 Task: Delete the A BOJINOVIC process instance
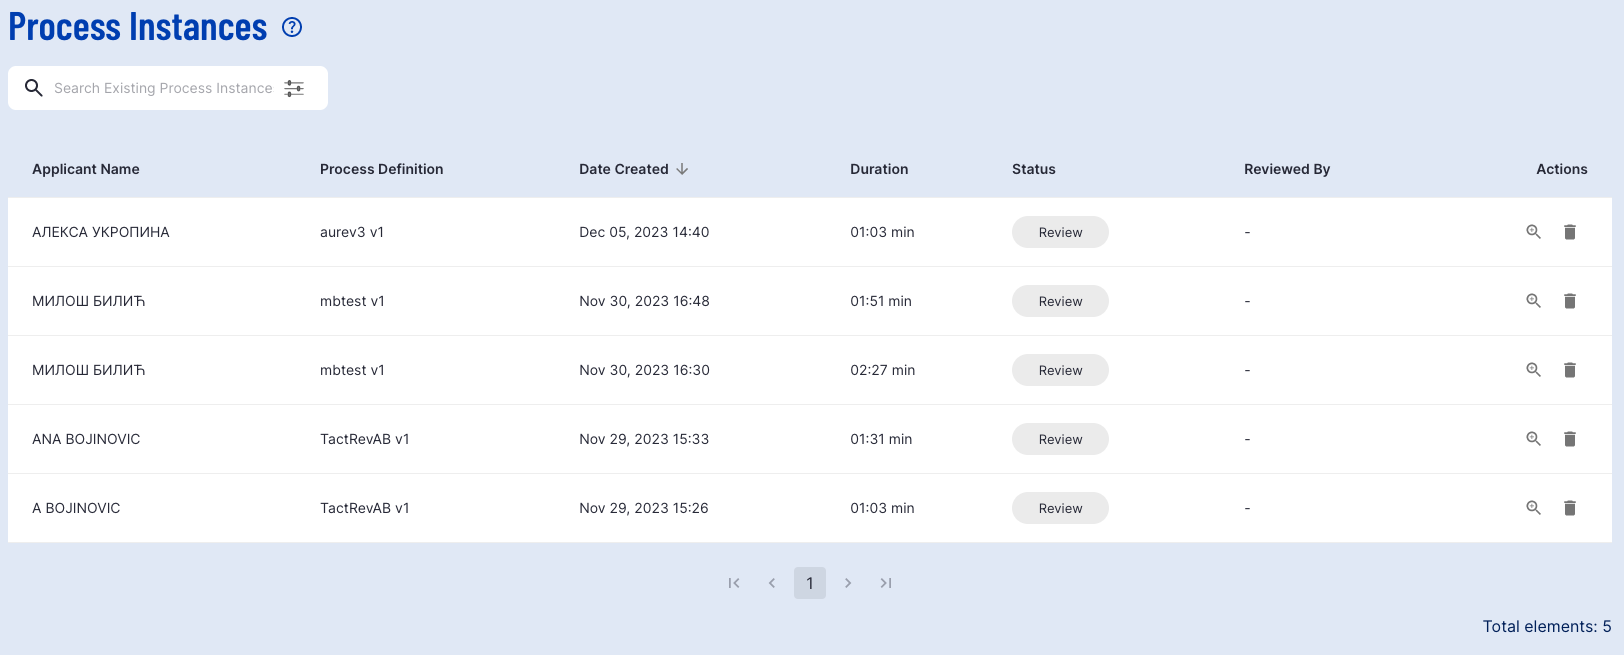coord(1570,508)
